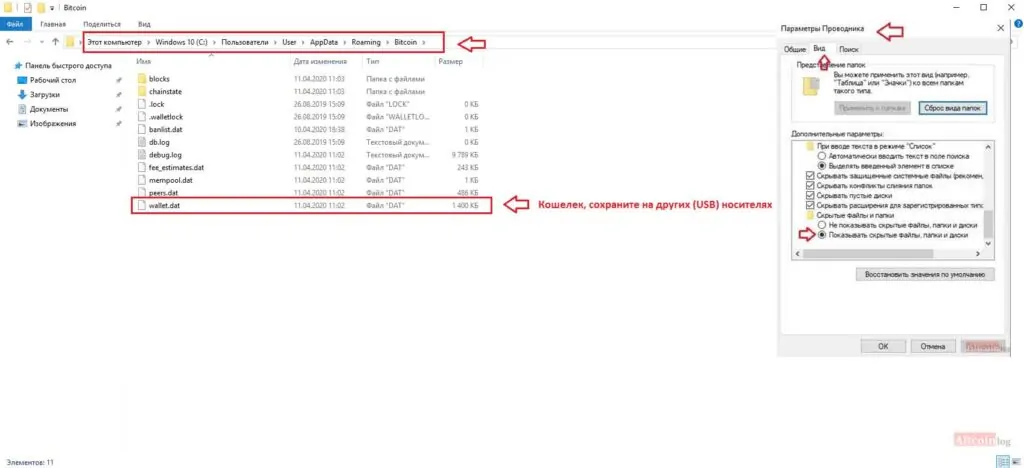Expand the chevron after Bitcoin in address bar
Viewport: 1024px width, 468px height.
[424, 42]
